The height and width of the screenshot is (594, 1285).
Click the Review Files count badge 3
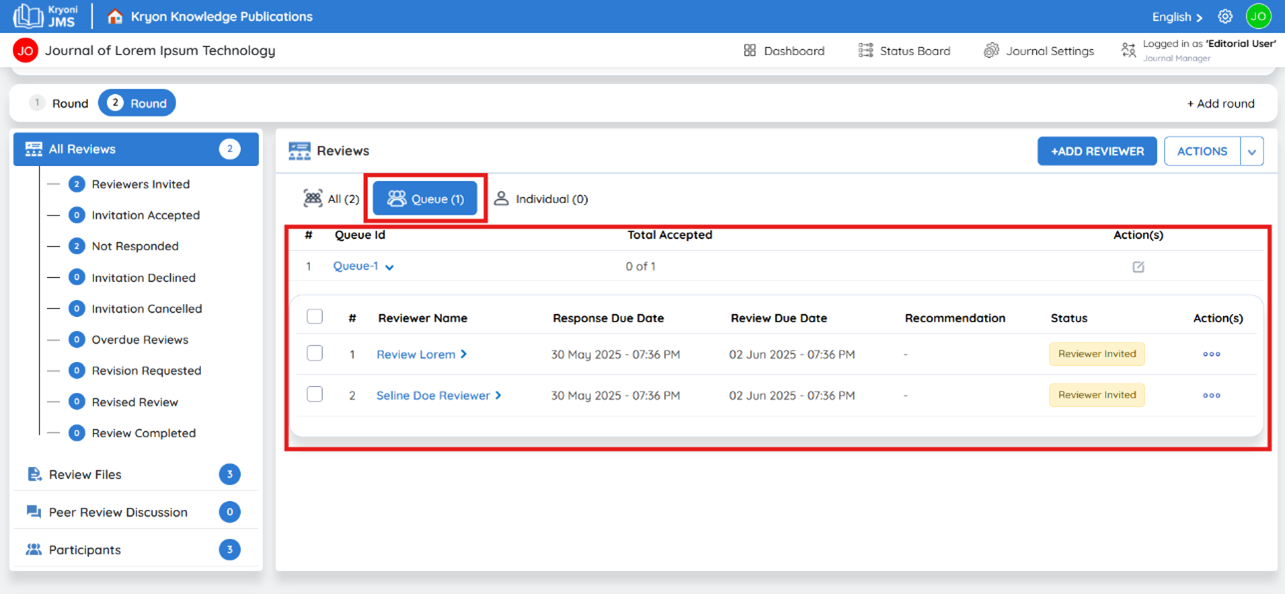click(230, 474)
